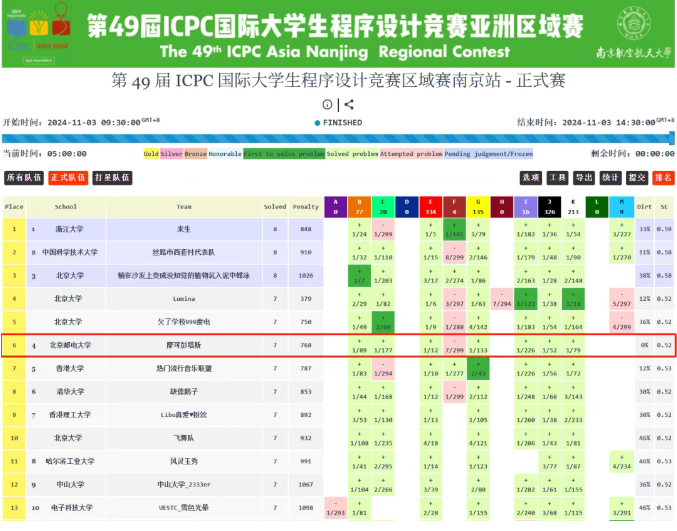Click problem F column header
Screen dimensions: 677x531
pyautogui.click(x=454, y=207)
